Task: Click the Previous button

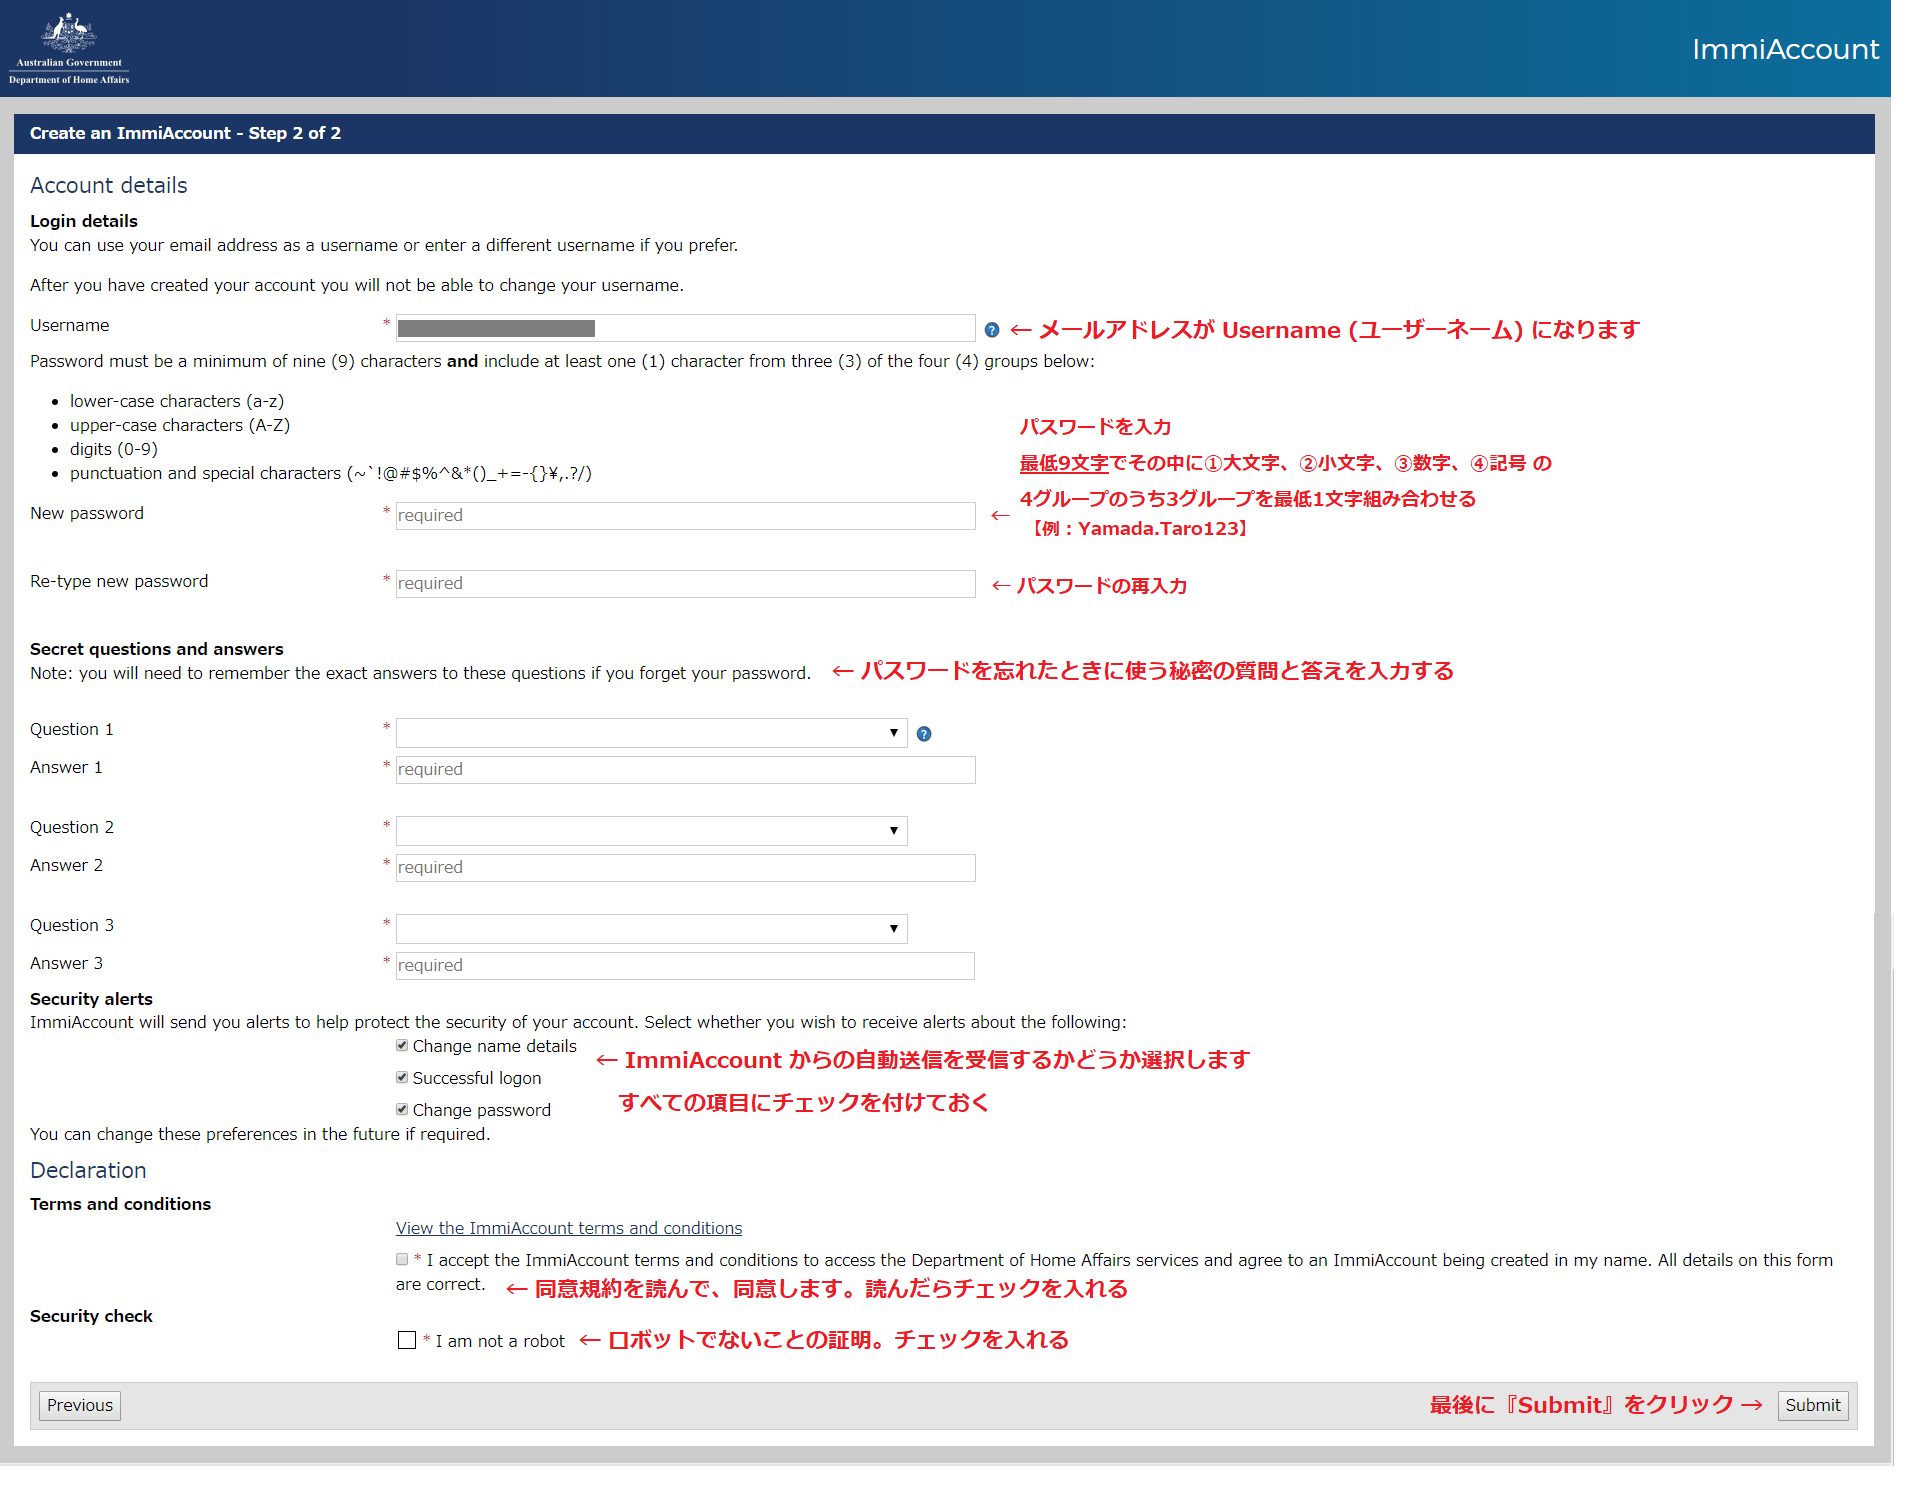Action: (x=80, y=1405)
